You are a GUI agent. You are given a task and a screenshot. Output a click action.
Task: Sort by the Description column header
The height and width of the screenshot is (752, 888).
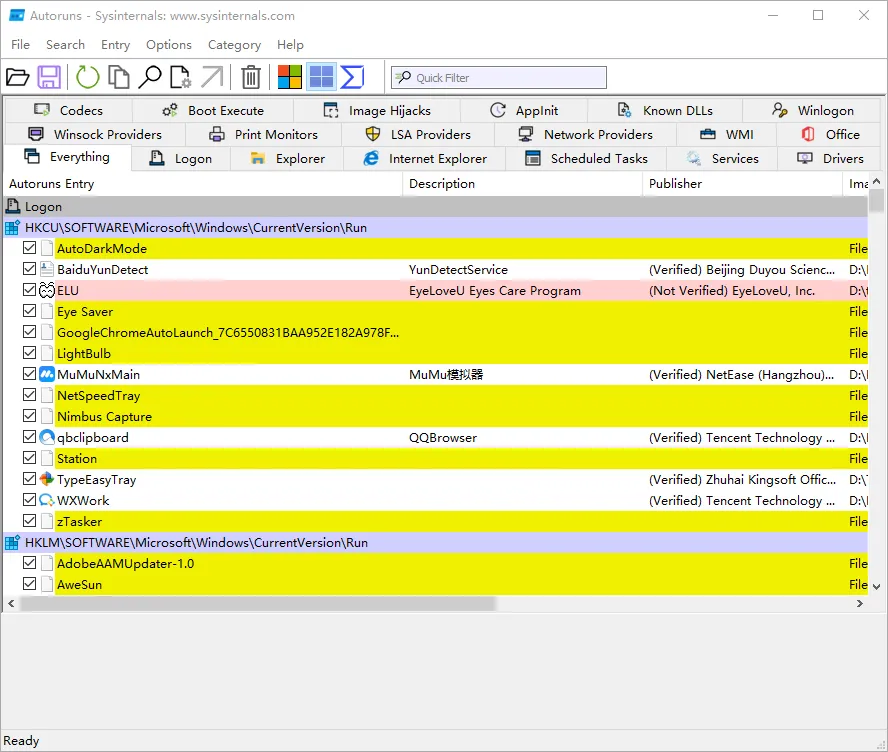tap(522, 183)
